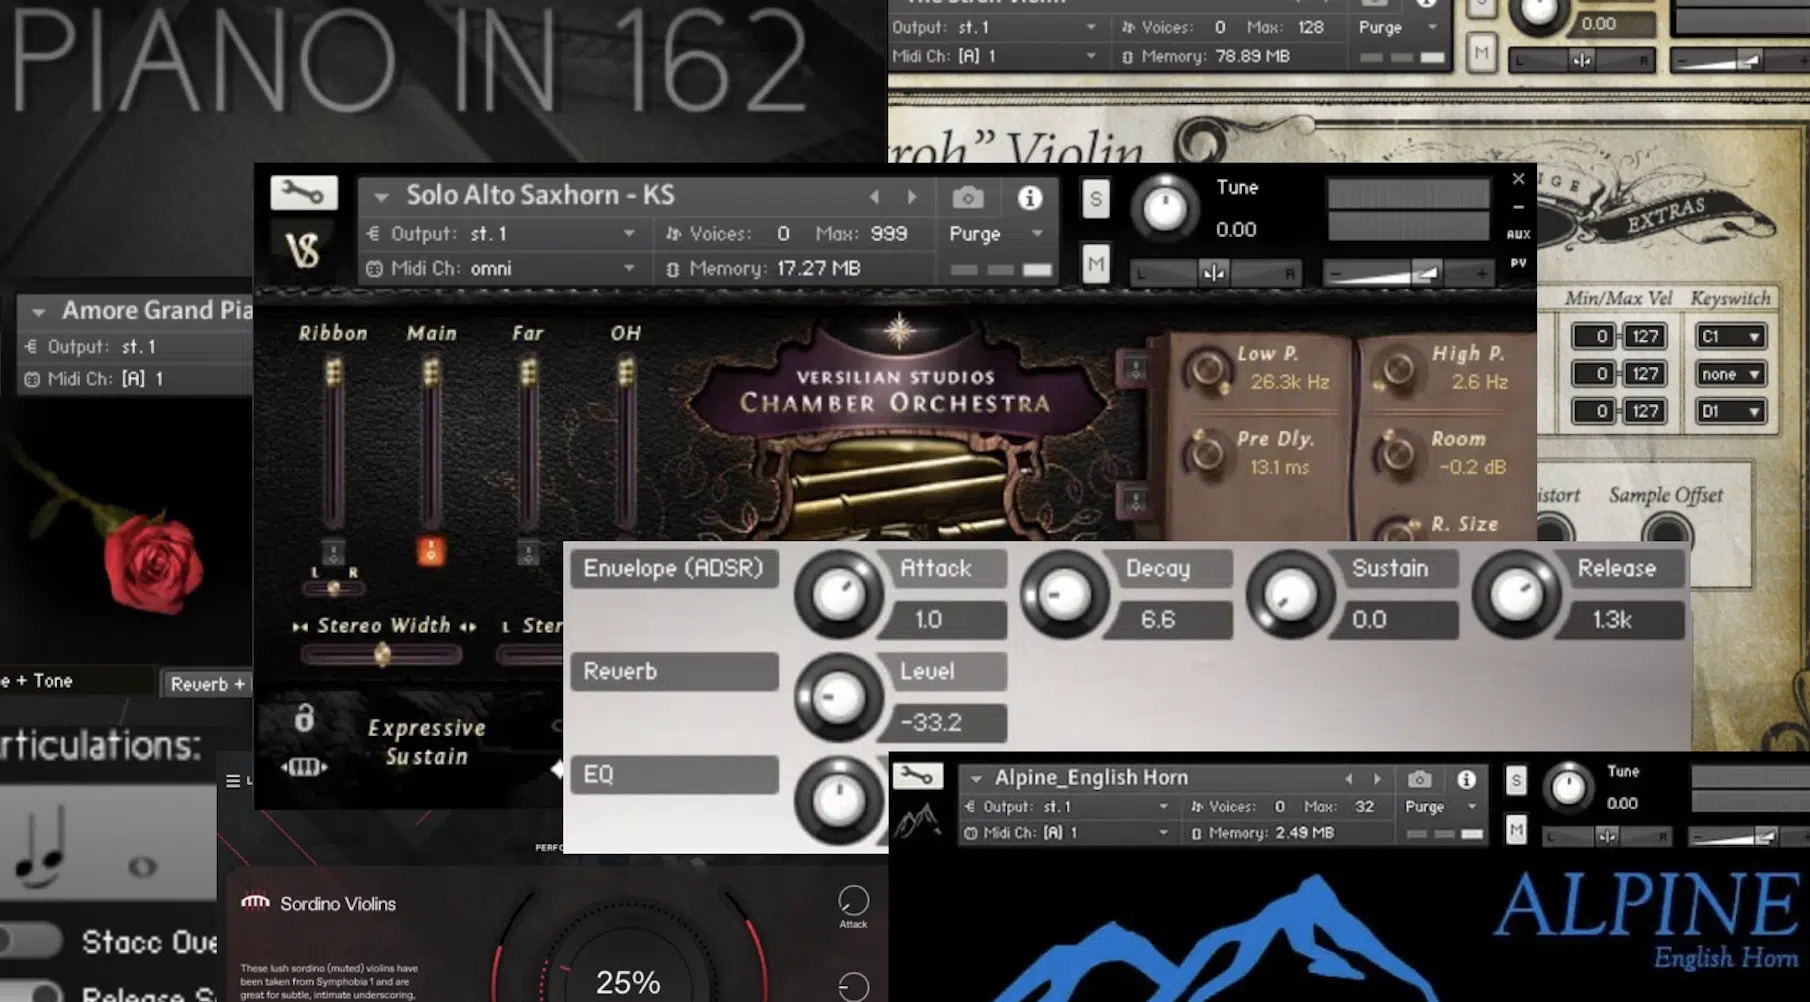Click the camera icon in Alpine English Horn header

(x=1419, y=779)
